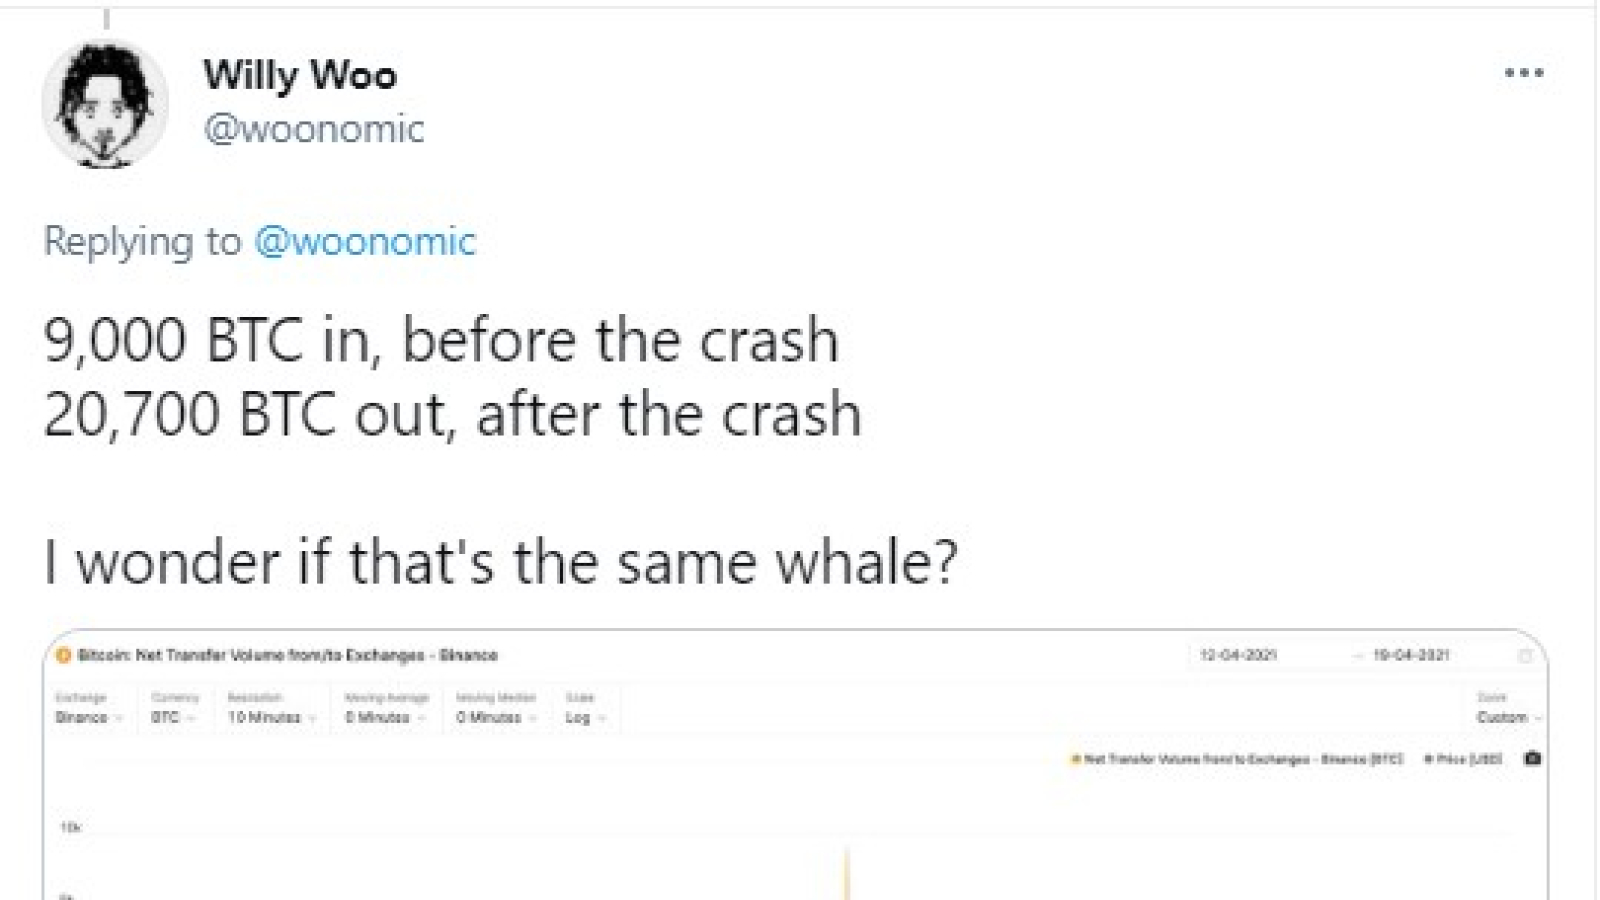Image resolution: width=1600 pixels, height=900 pixels.
Task: Select the start date field 12-04-2021
Action: coord(1238,655)
